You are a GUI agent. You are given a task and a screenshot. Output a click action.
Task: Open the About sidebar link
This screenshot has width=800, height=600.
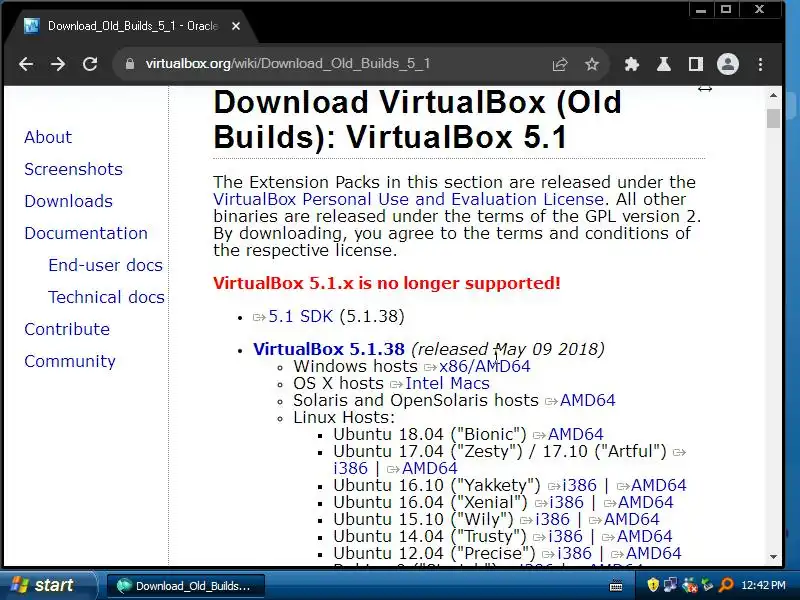click(48, 137)
